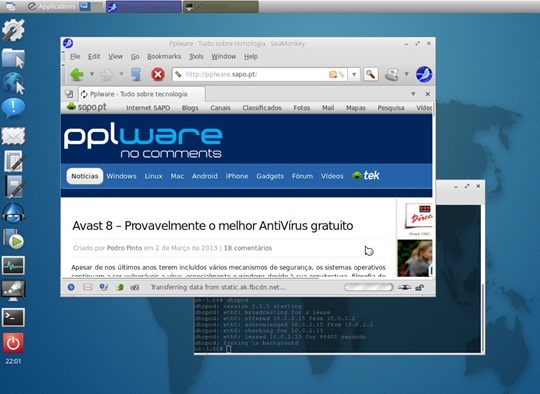540x394 pixels.
Task: Click the page loading progress bar
Action: (368, 287)
